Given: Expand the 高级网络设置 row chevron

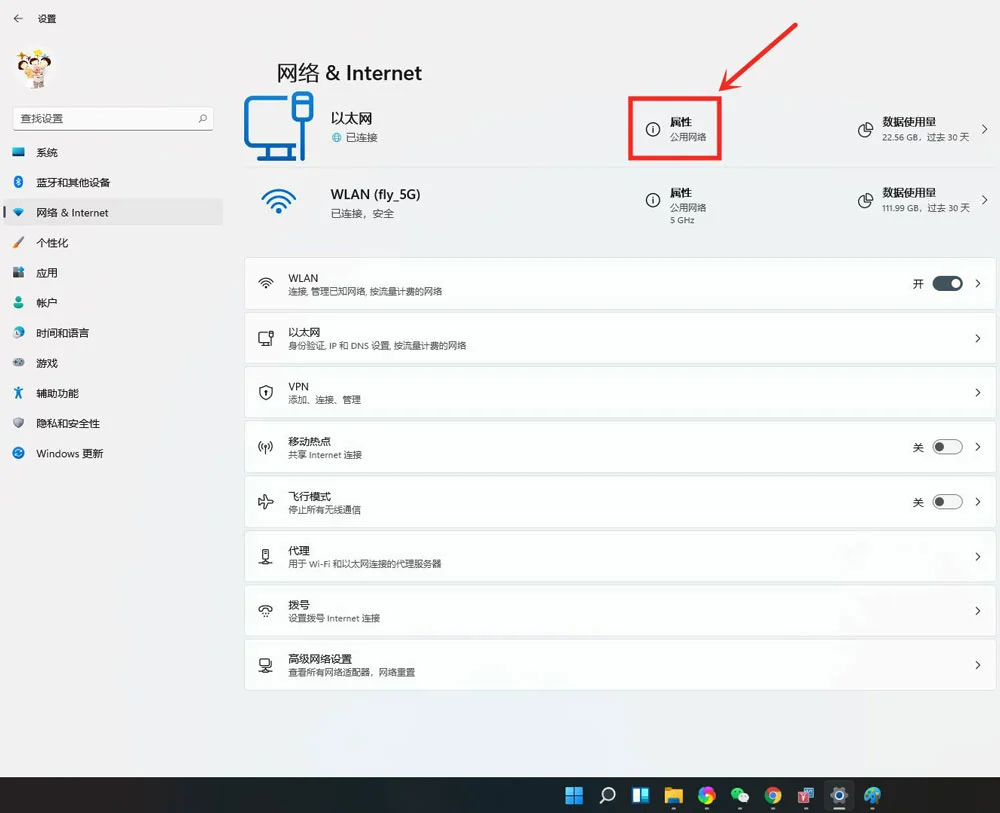Looking at the screenshot, I should tap(978, 665).
